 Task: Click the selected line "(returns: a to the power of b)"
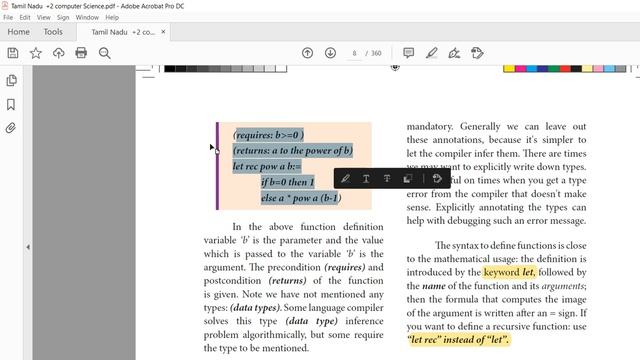(x=293, y=151)
